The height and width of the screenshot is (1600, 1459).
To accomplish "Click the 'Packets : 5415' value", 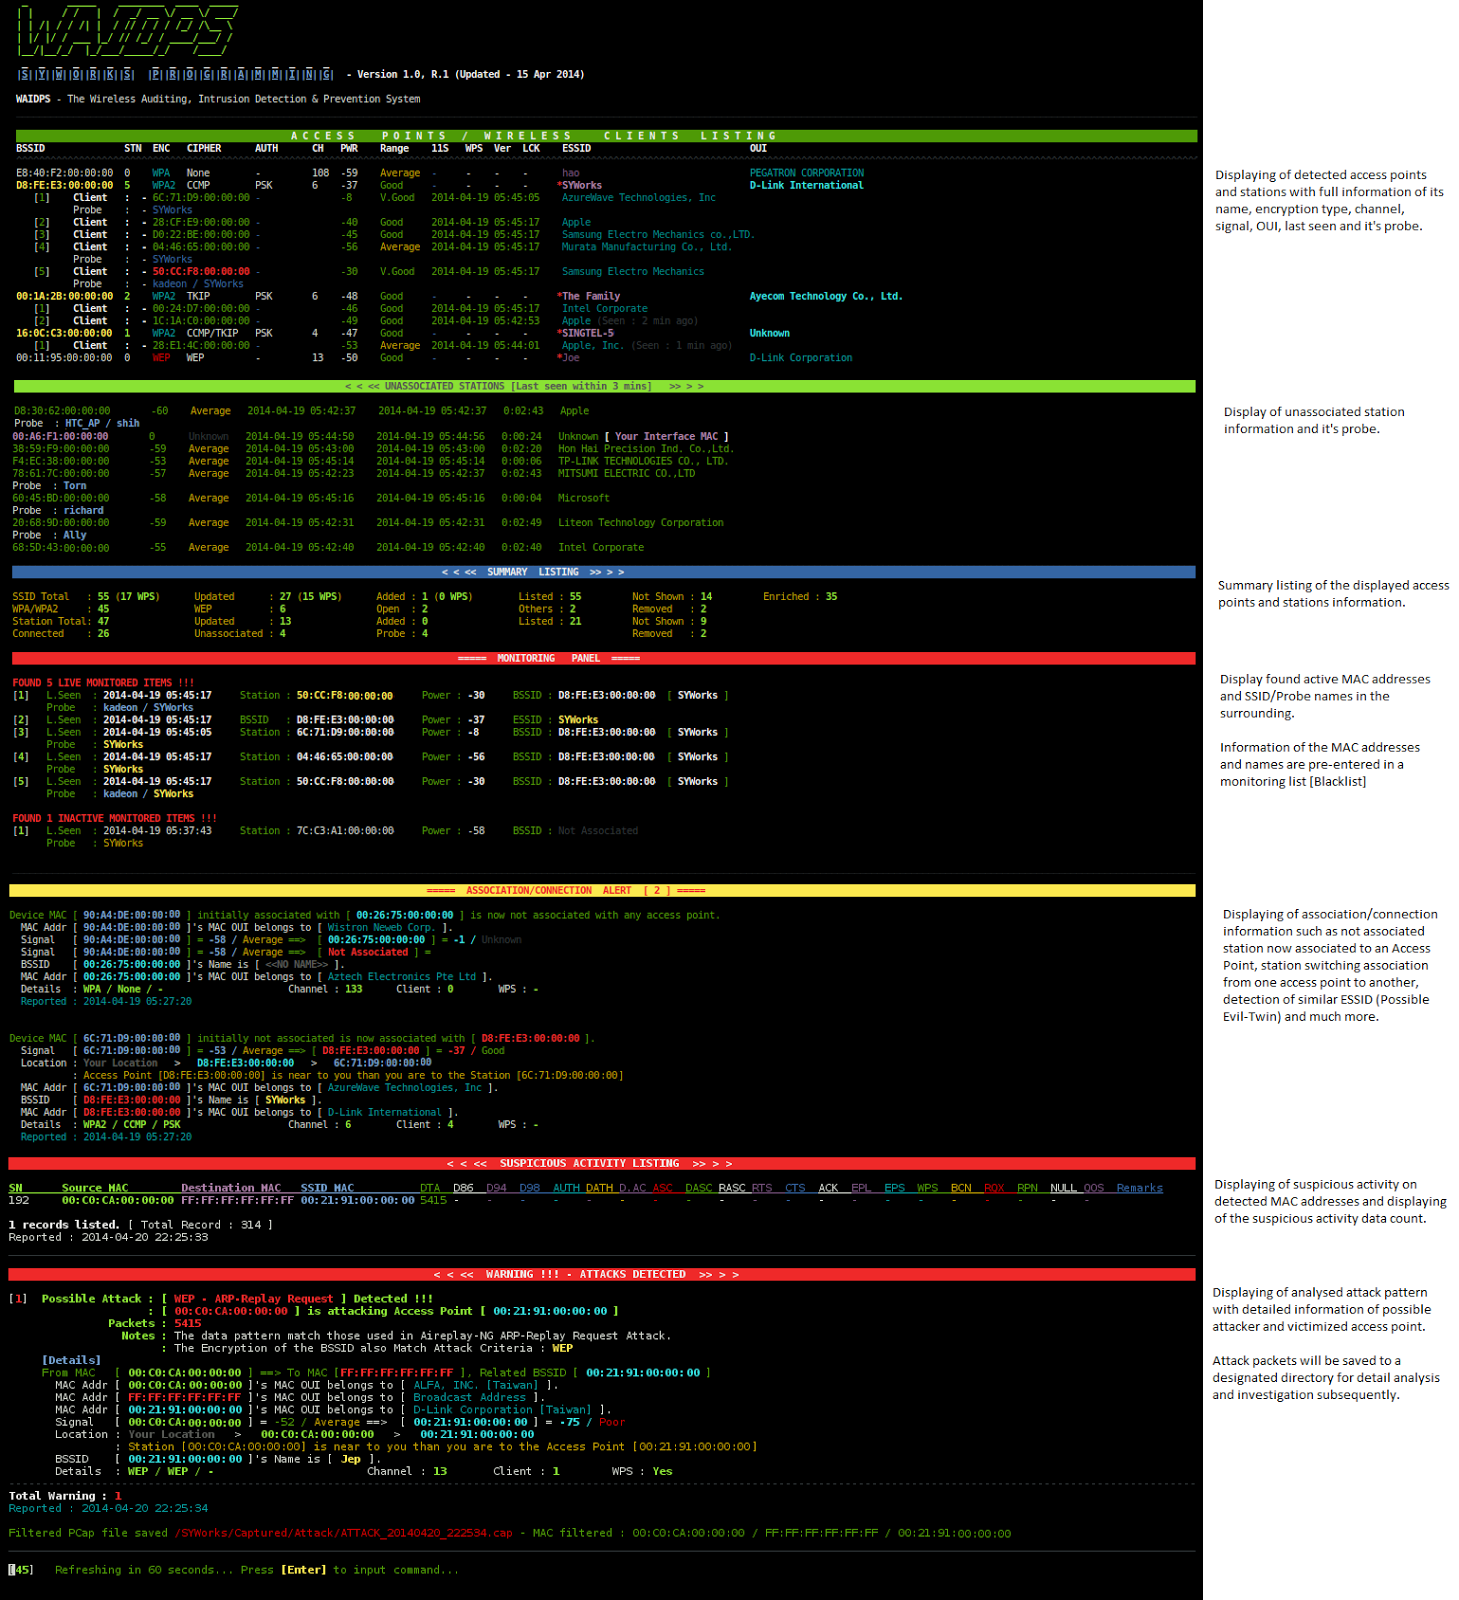I will tap(154, 1323).
